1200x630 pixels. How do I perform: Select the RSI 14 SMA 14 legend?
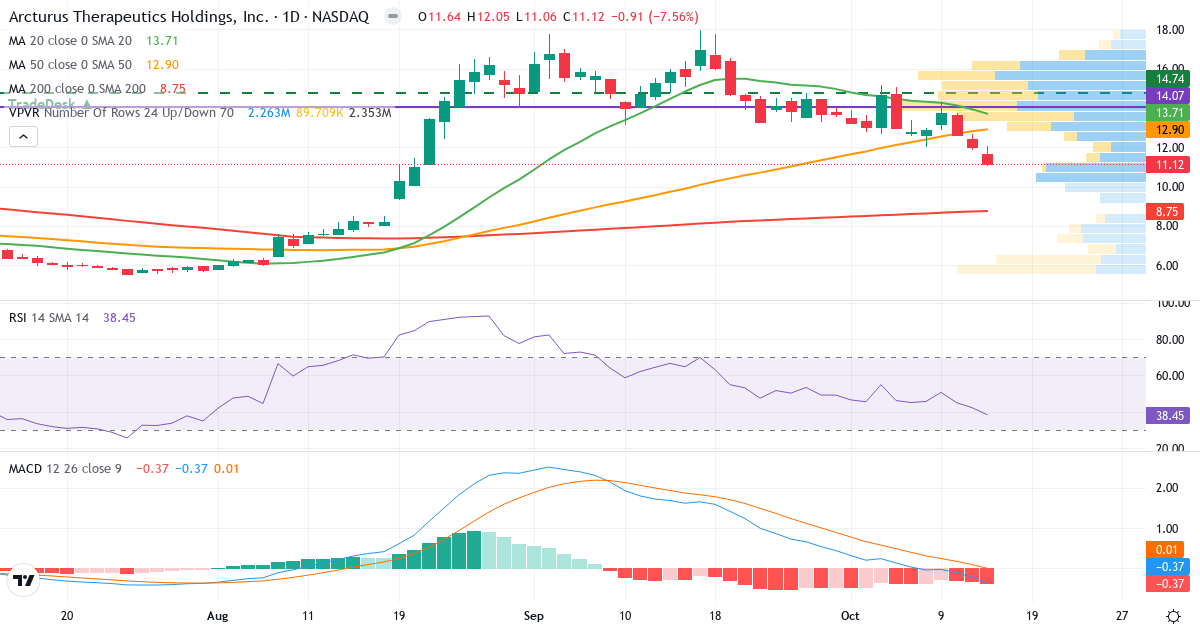click(x=49, y=317)
